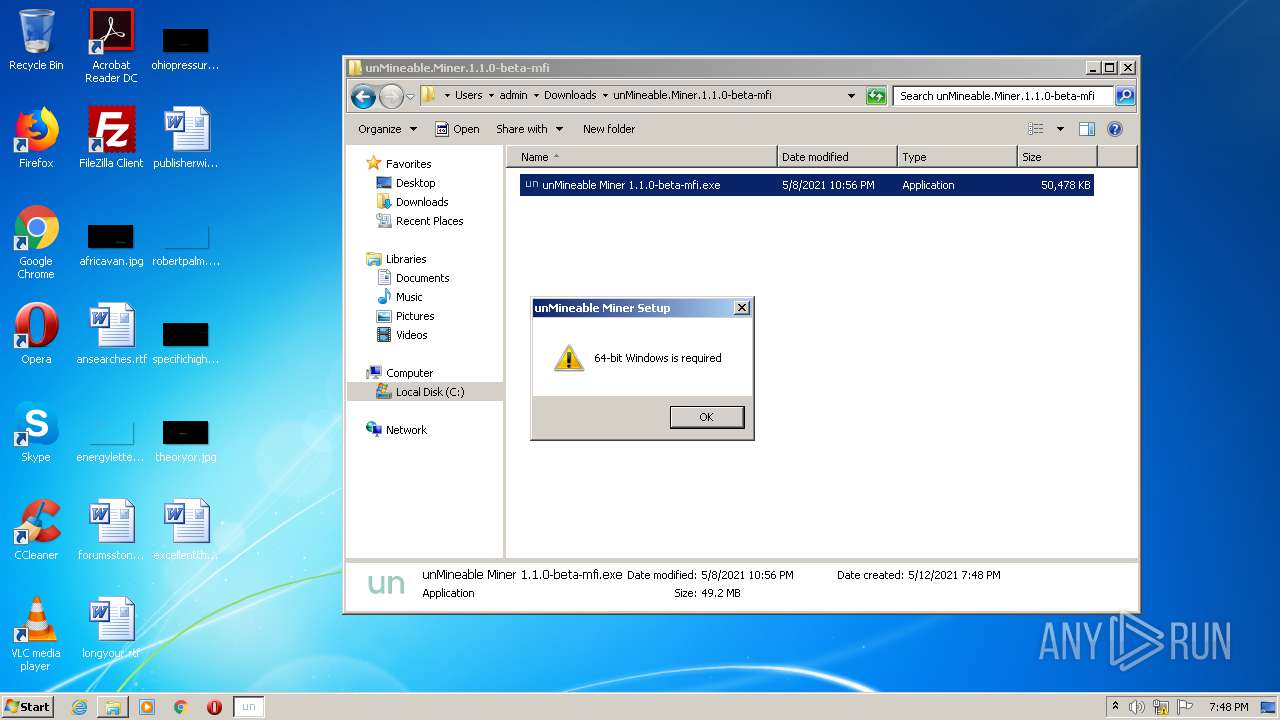Open VLC media player shortcut

[x=36, y=634]
